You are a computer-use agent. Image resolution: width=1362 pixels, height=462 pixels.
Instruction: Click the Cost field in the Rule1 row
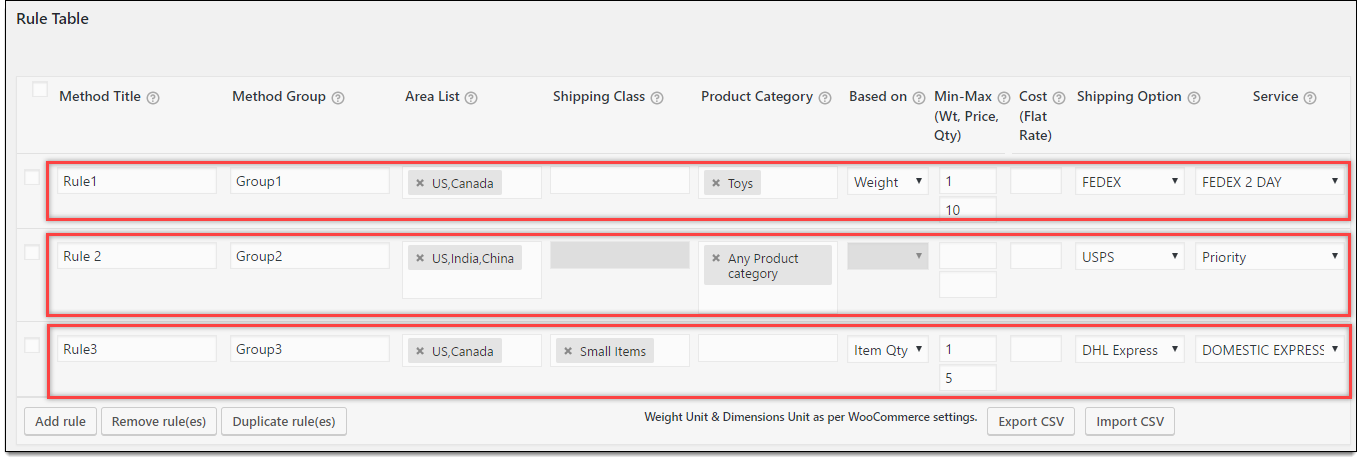(1036, 181)
